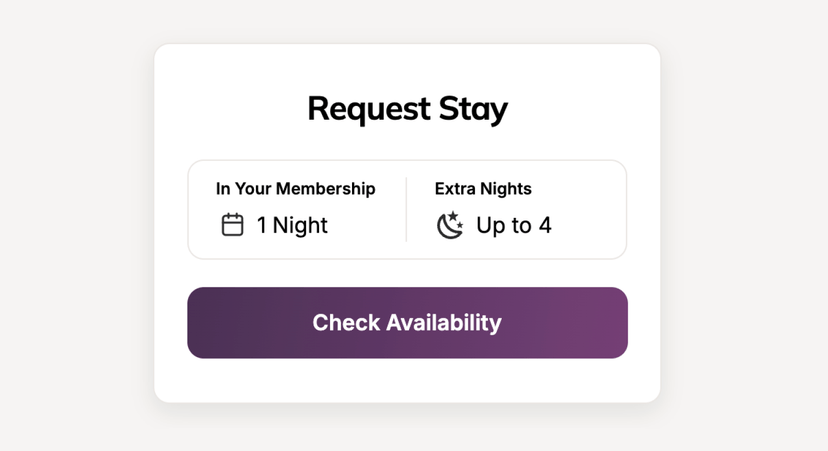
Task: Click the calendar icon beside 1 Night
Action: [232, 225]
